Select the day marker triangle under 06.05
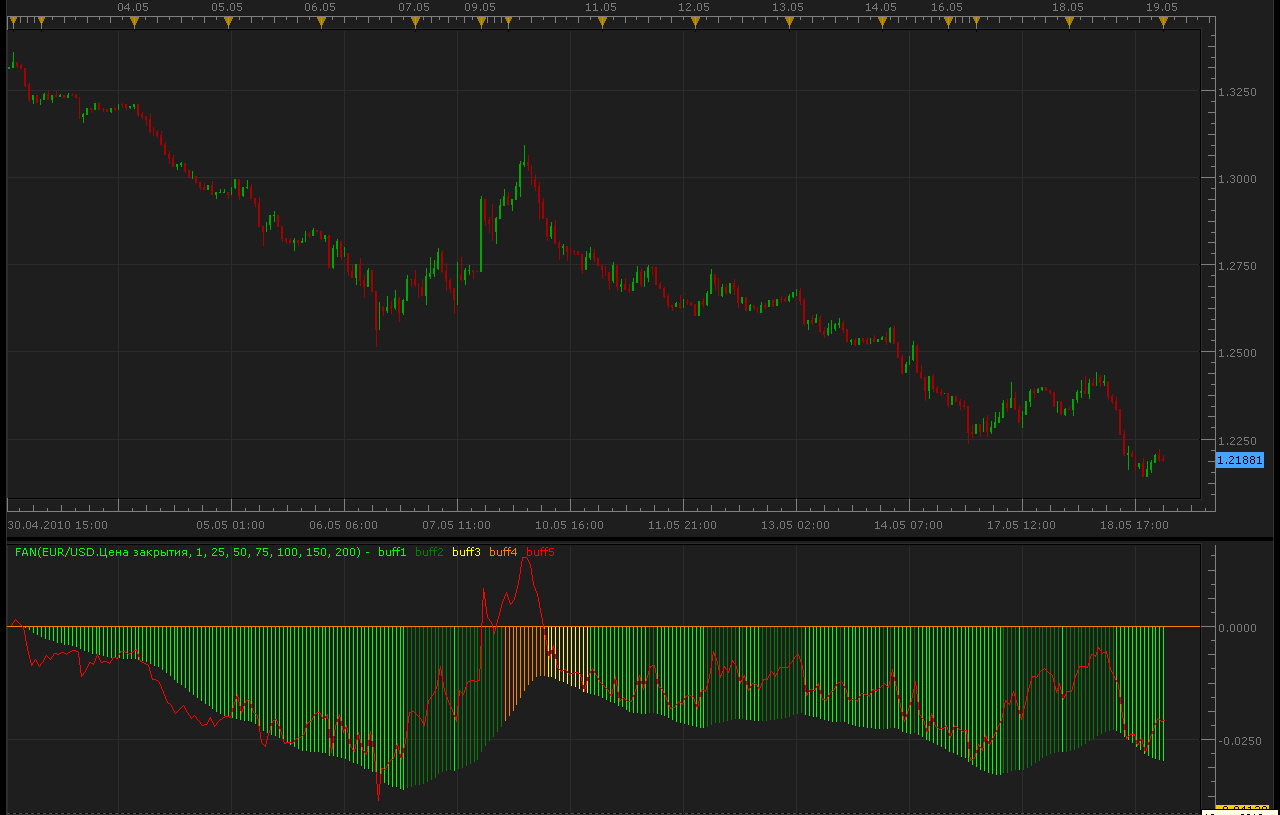The image size is (1280, 815). pos(321,21)
